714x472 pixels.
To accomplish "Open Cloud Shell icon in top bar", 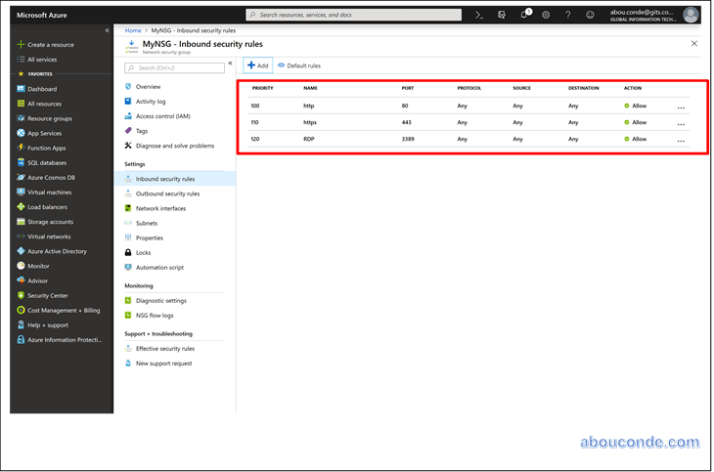I will point(480,15).
